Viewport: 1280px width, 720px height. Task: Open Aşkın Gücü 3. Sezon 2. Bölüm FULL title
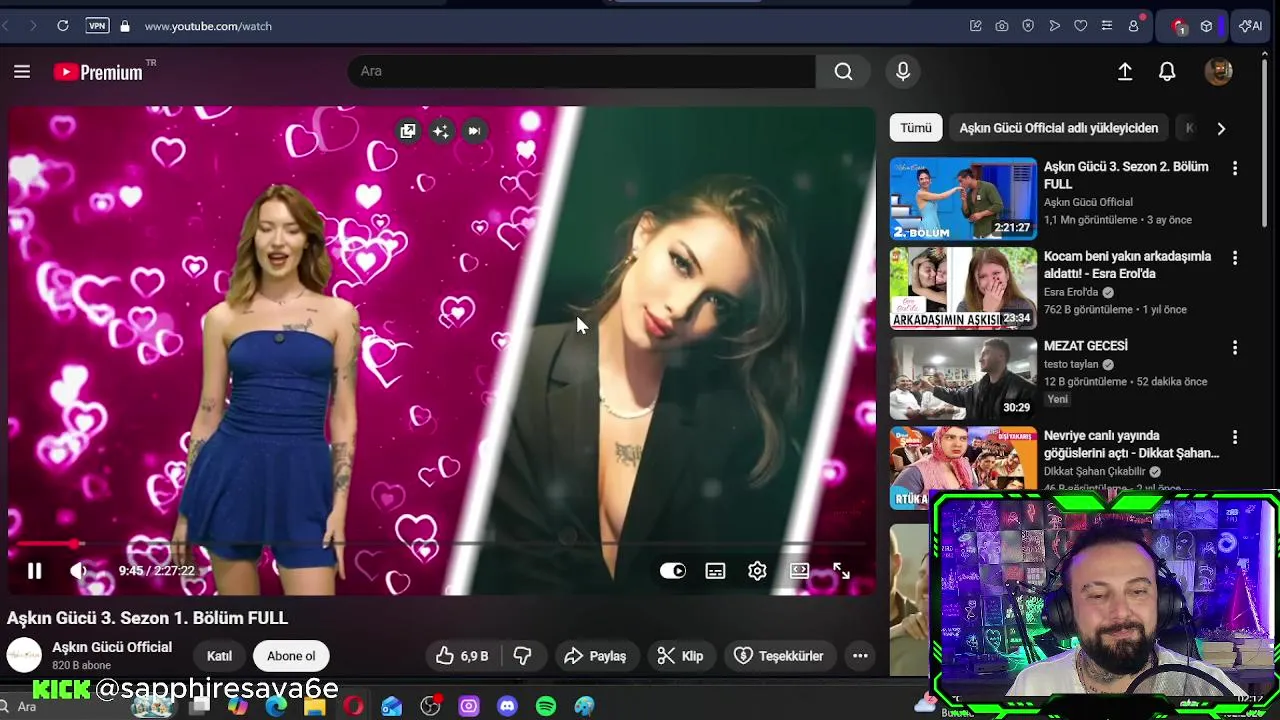[1126, 175]
